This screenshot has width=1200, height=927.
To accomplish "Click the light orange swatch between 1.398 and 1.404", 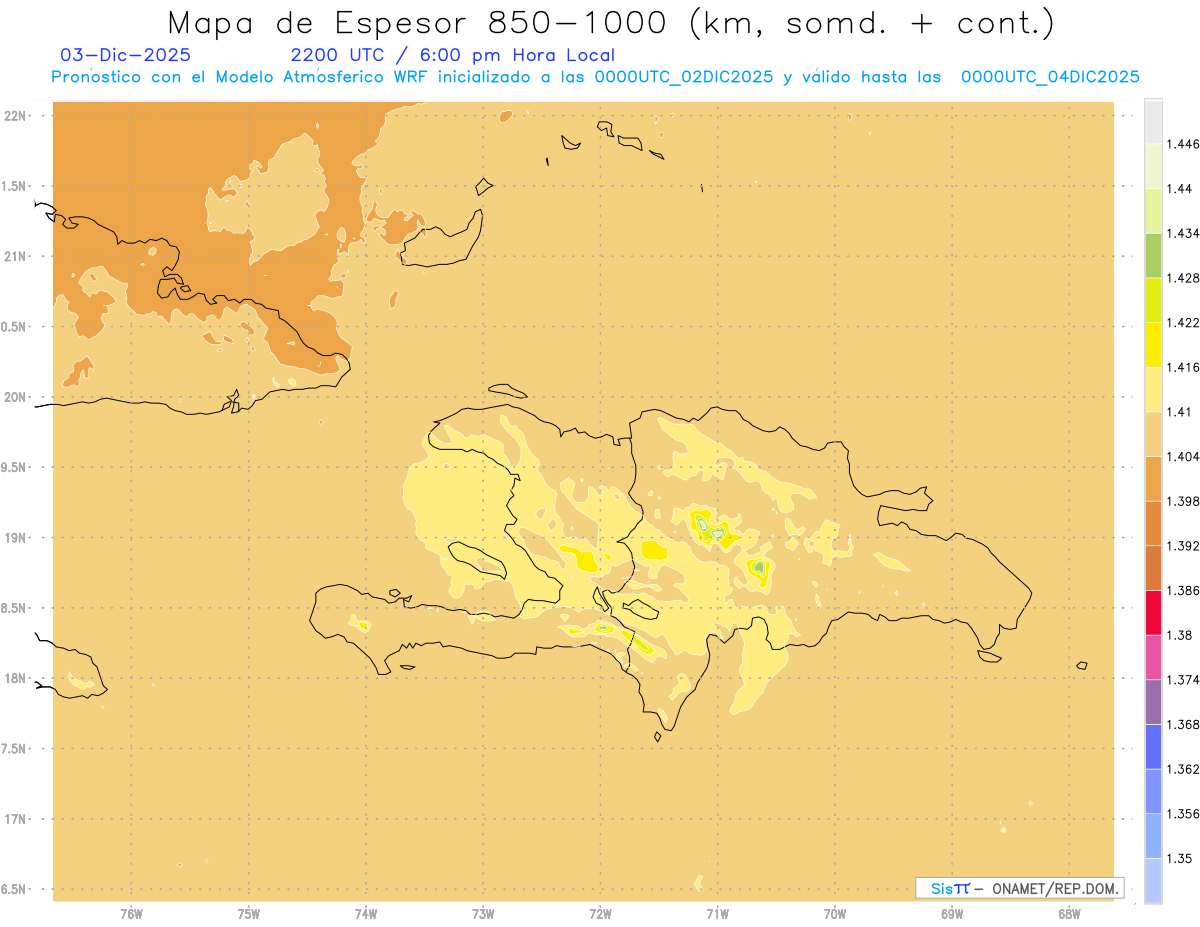I will [1153, 478].
